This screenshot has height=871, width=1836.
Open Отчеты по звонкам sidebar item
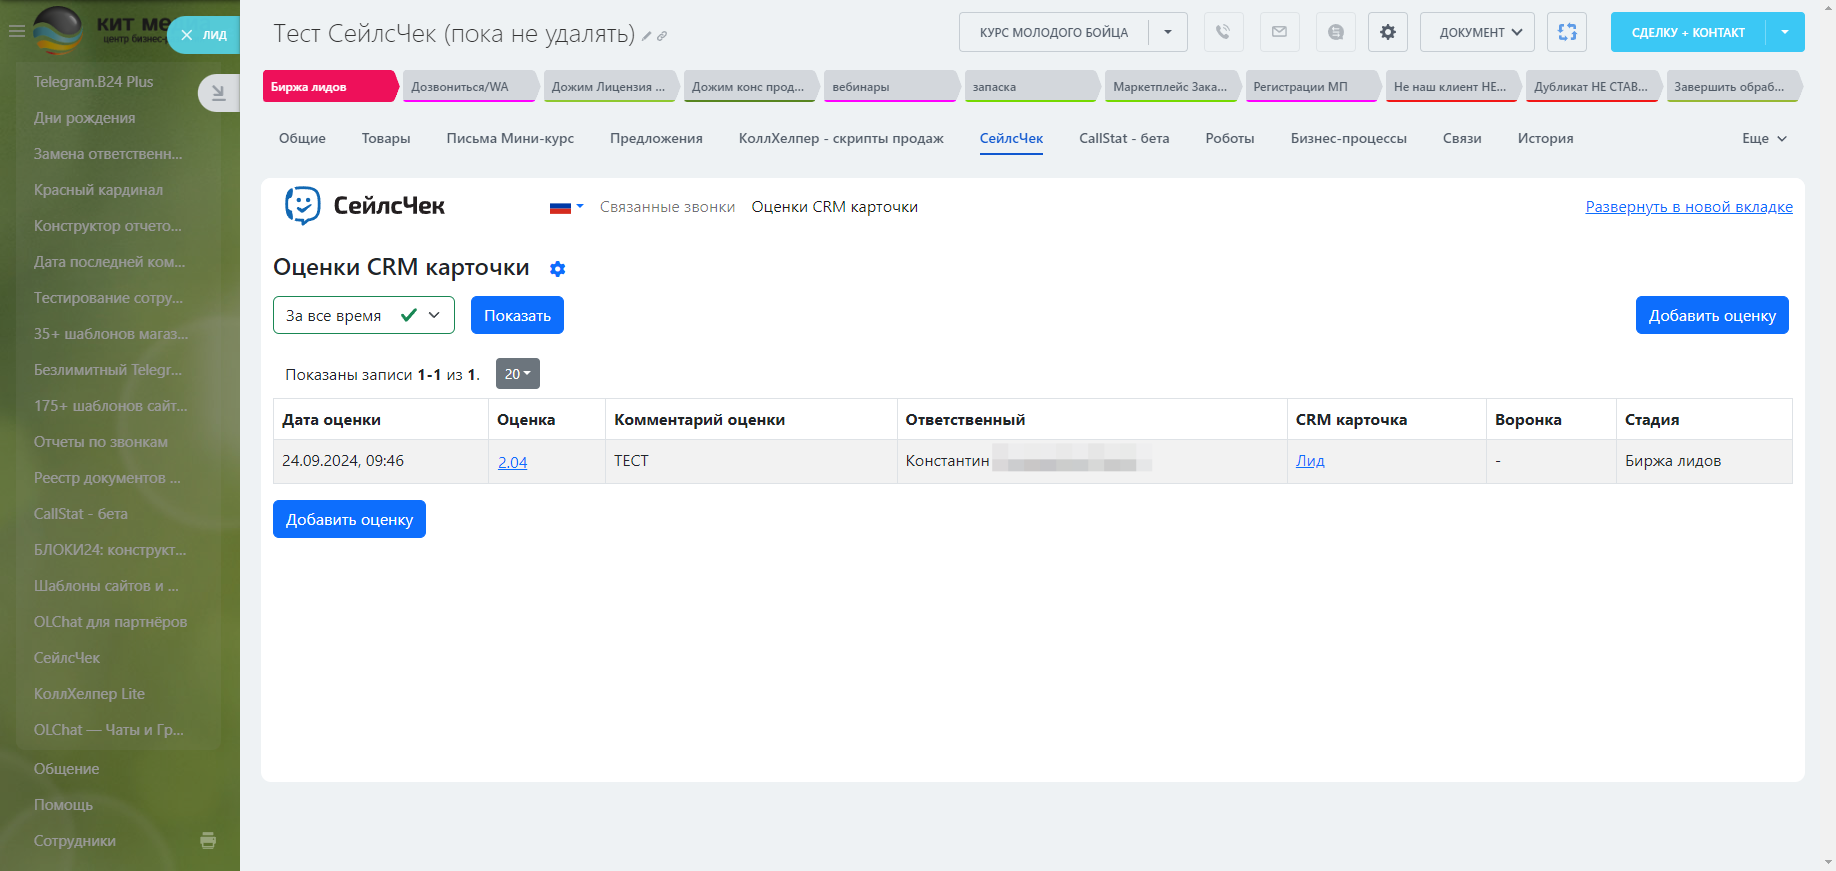(x=101, y=442)
